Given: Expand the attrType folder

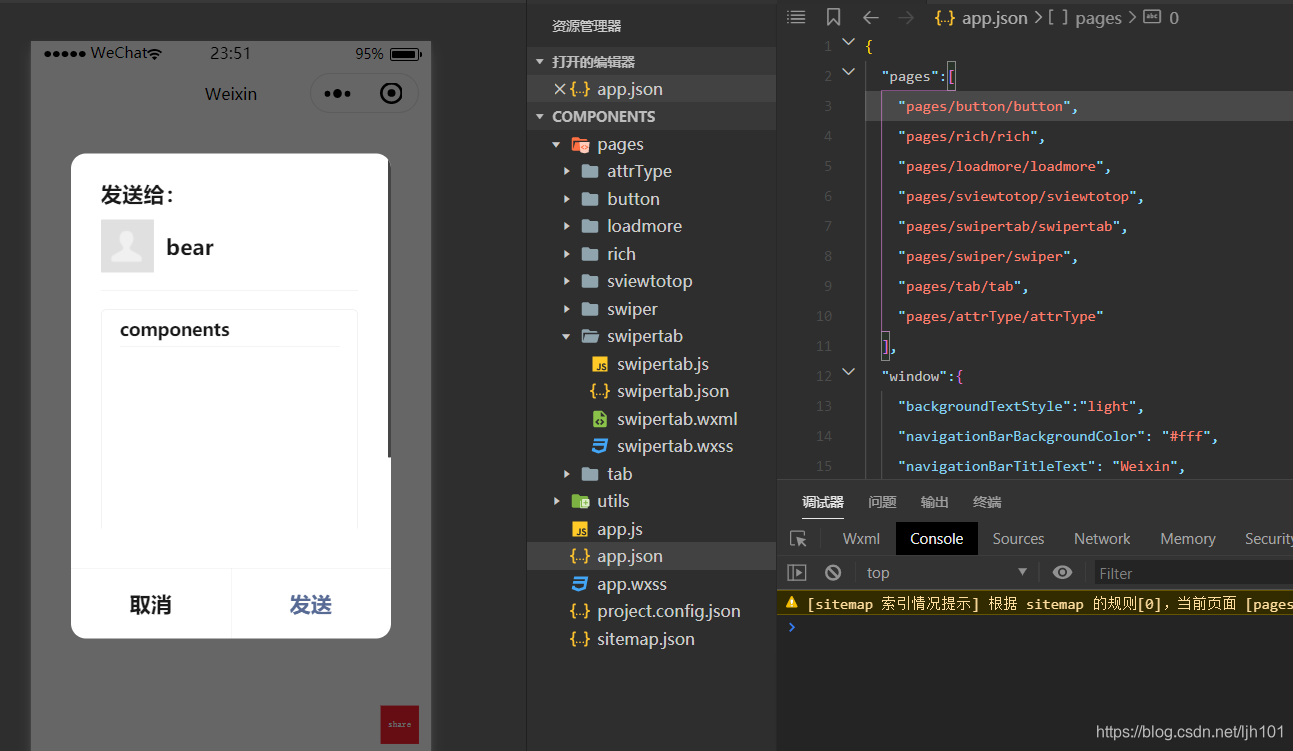Looking at the screenshot, I should [567, 172].
